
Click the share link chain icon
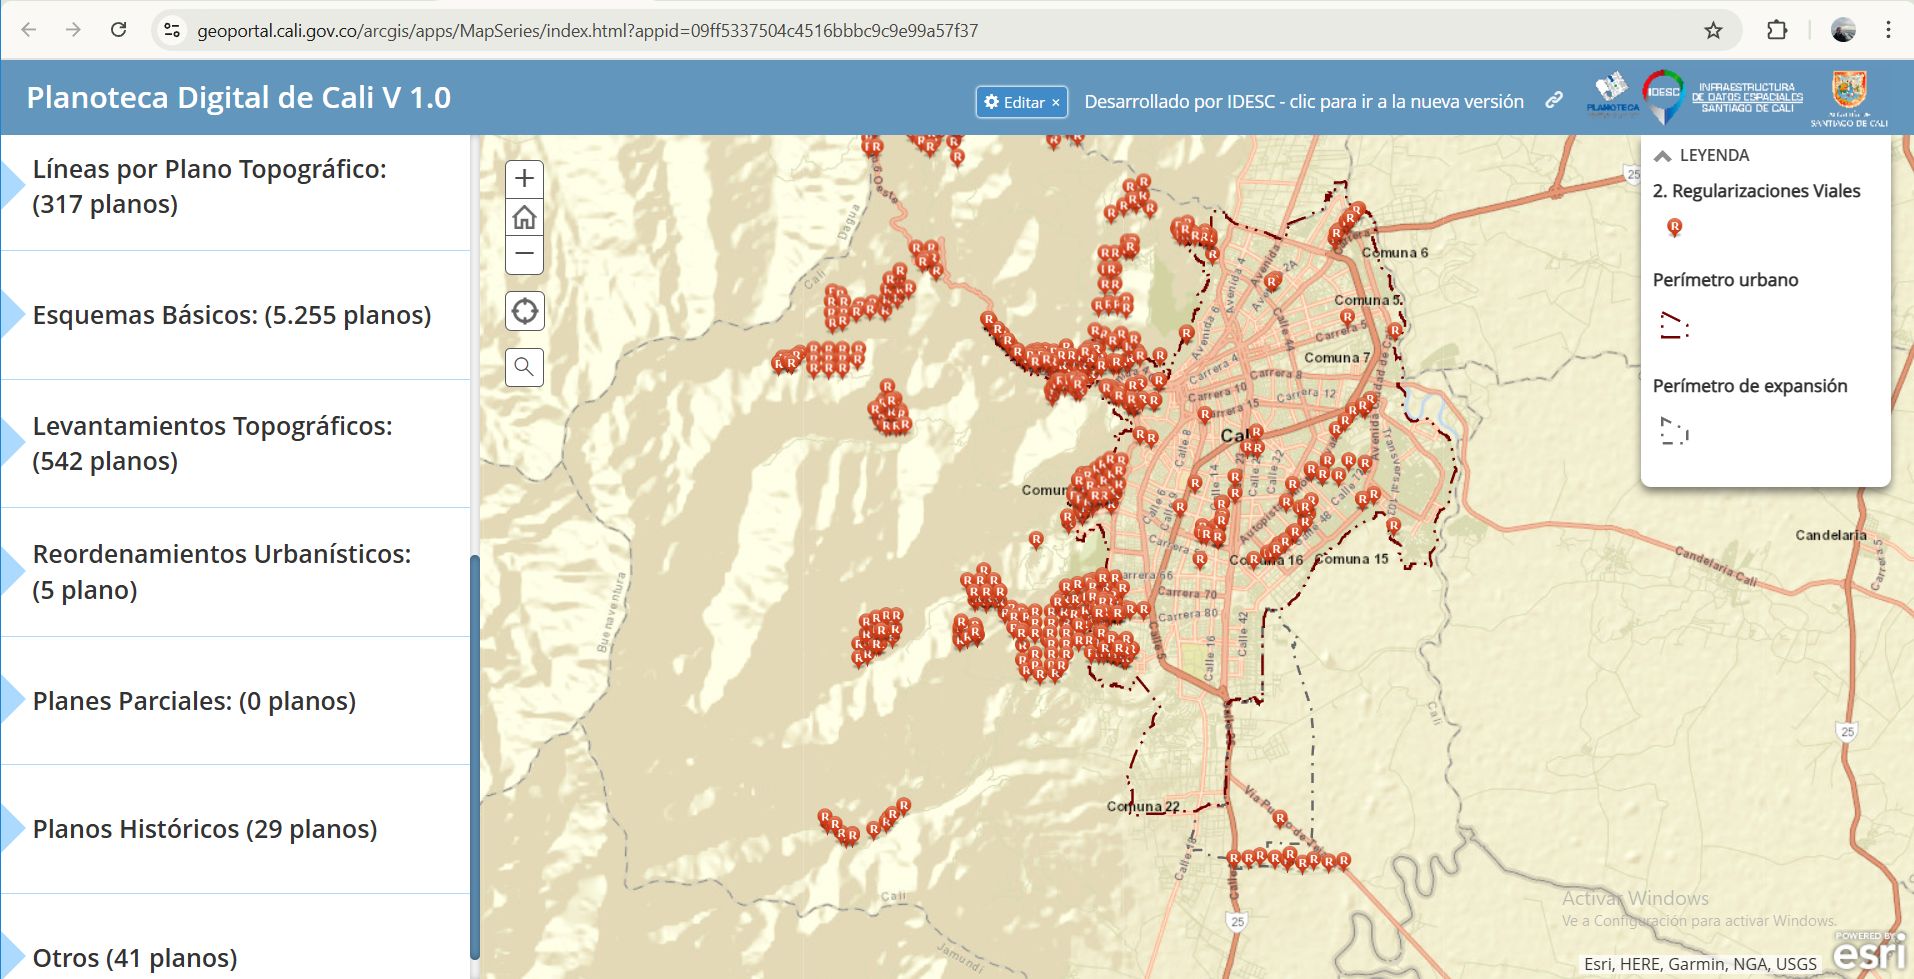point(1554,100)
